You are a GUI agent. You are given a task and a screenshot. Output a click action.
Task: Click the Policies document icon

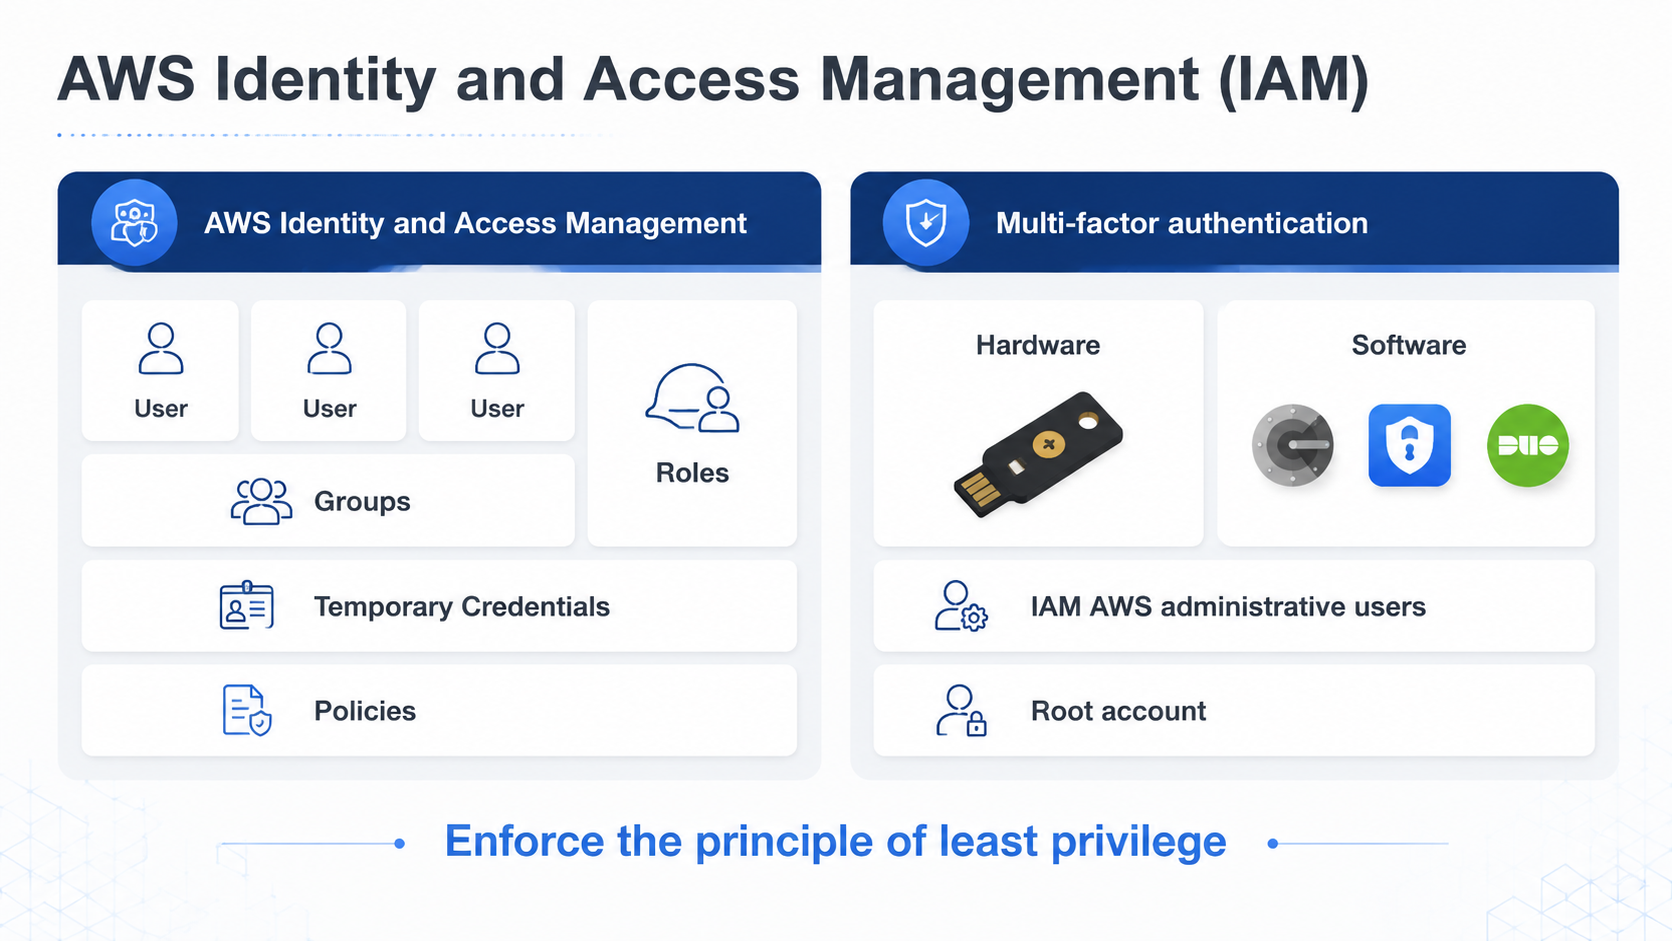246,710
